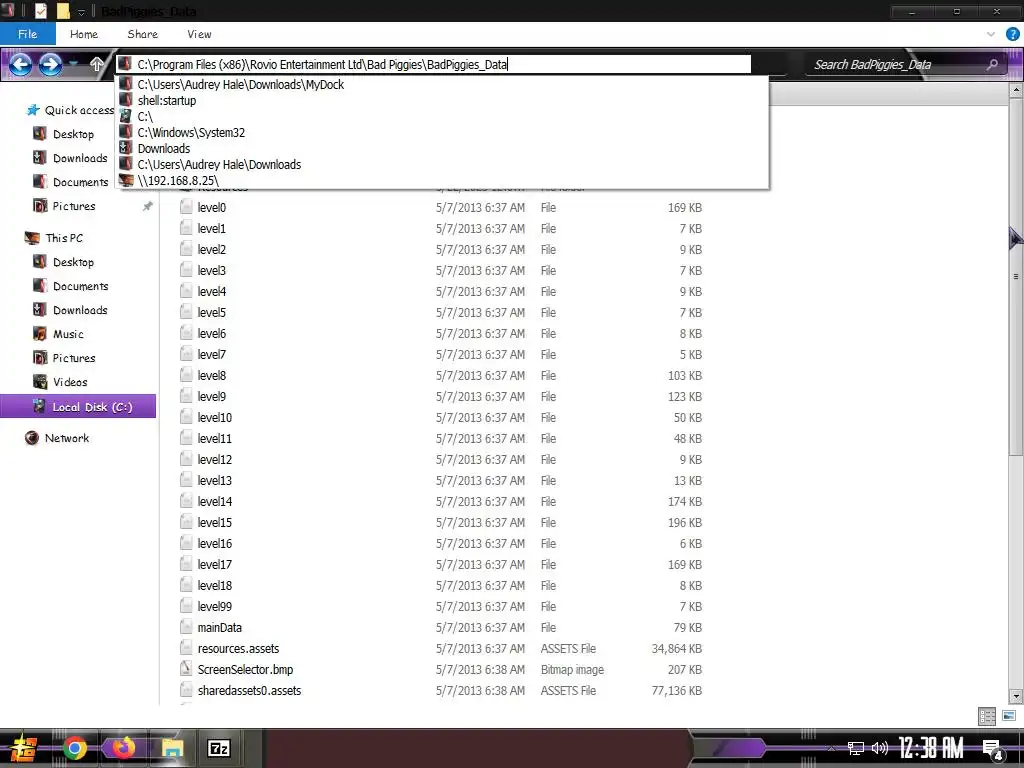Choose the shell:startup suggestion

(441, 101)
